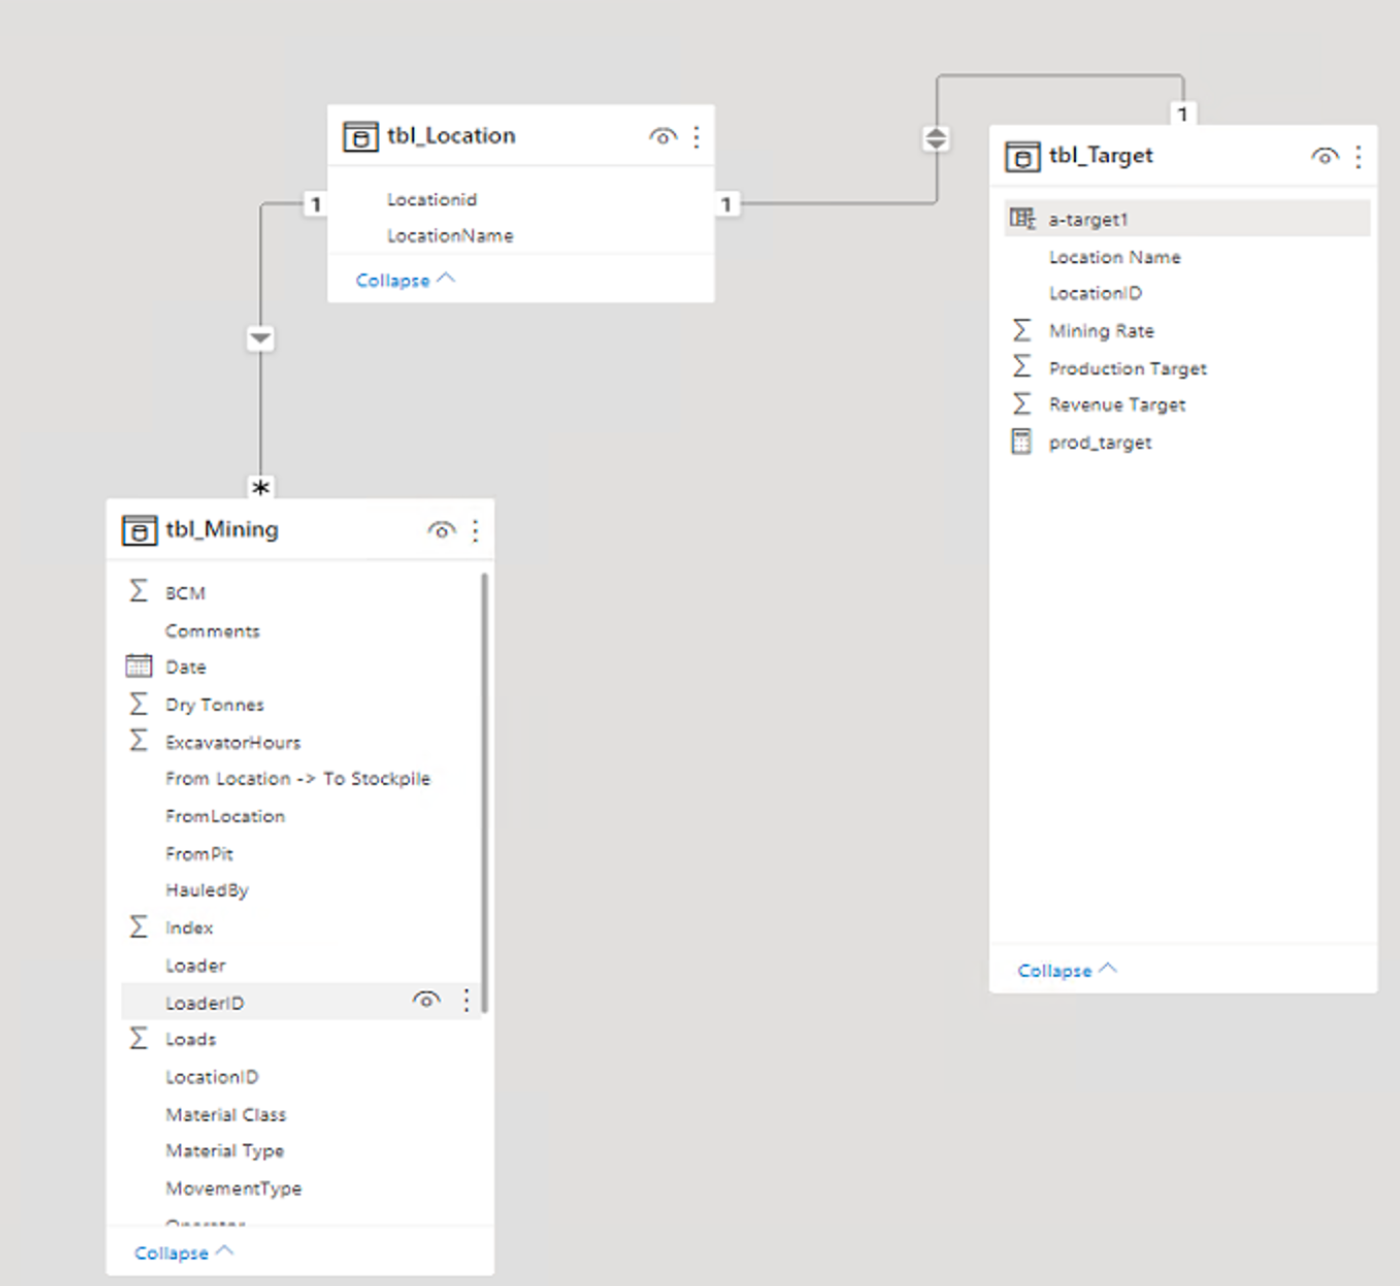Click sigma icon next to Mining Rate
The image size is (1400, 1286).
coord(1021,329)
